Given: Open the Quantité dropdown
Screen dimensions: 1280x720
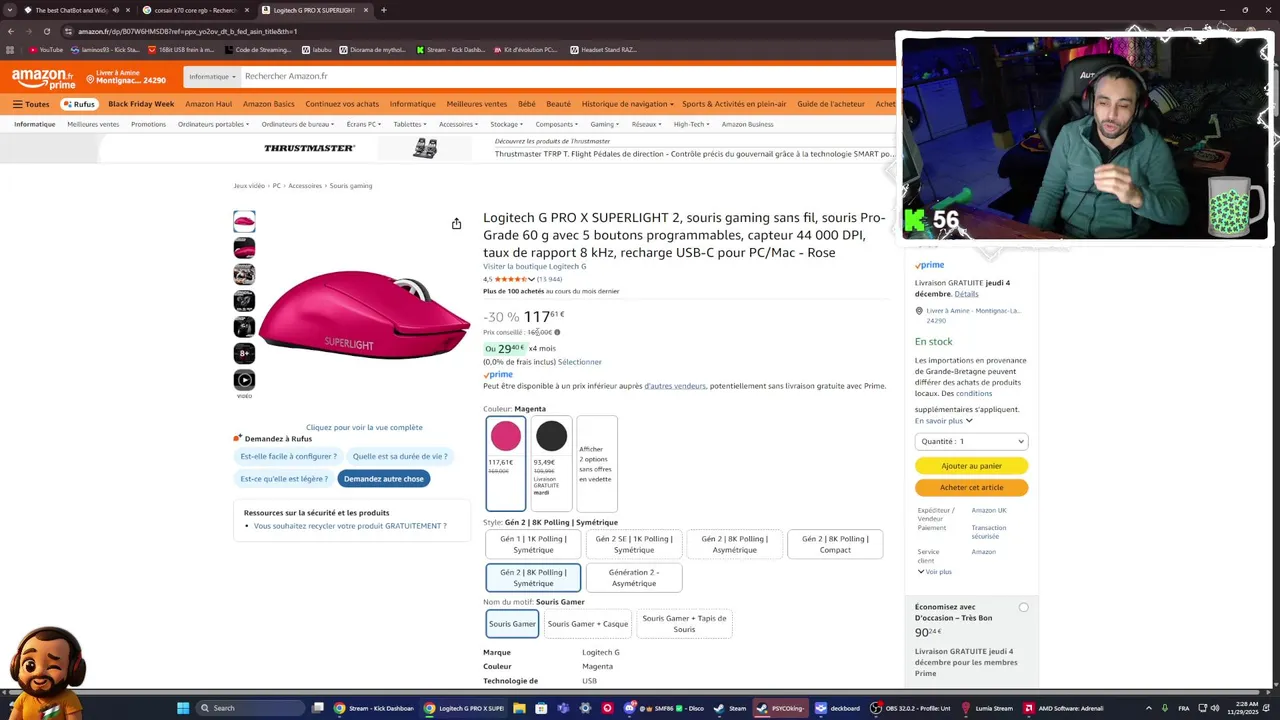Looking at the screenshot, I should 971,441.
